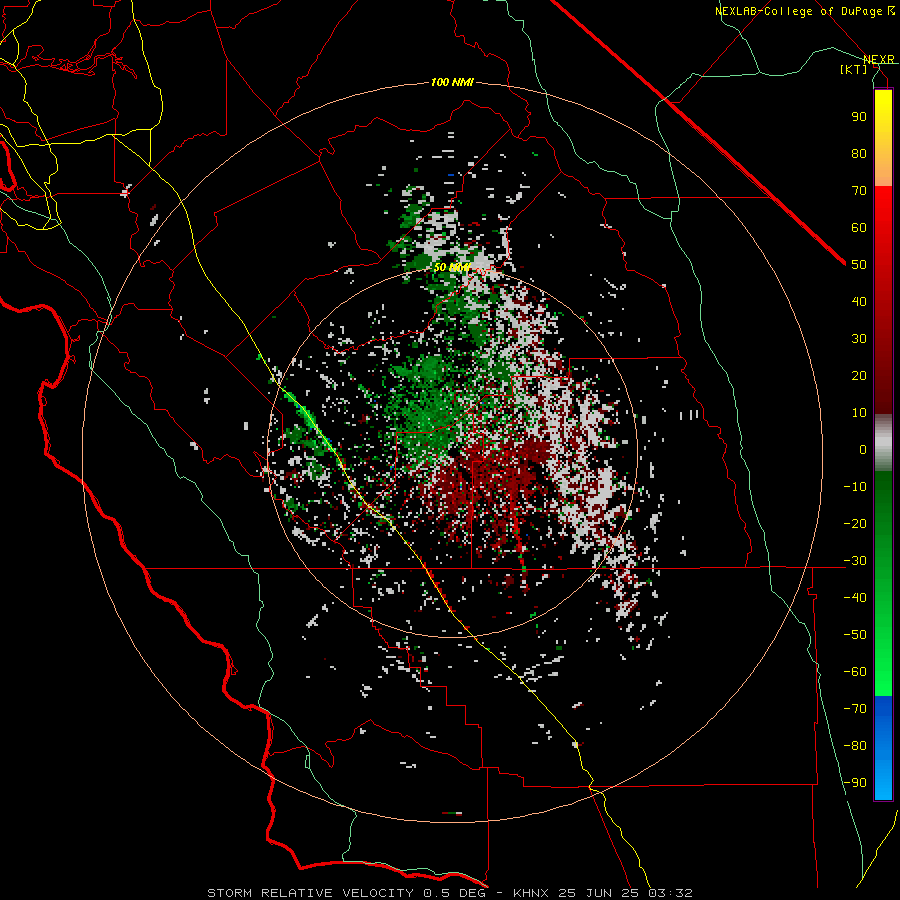Viewport: 900px width, 900px height.
Task: Click the -10 value on velocity scale
Action: click(855, 487)
